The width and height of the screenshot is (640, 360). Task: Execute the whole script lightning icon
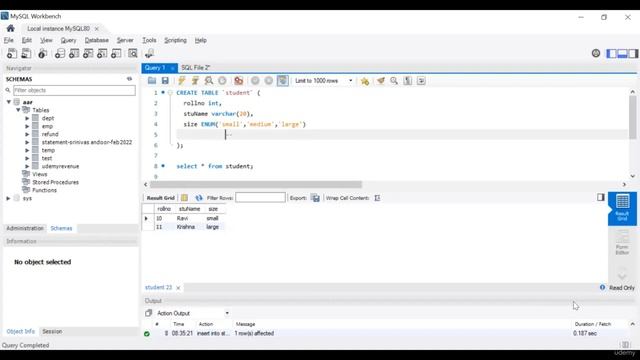tap(182, 81)
